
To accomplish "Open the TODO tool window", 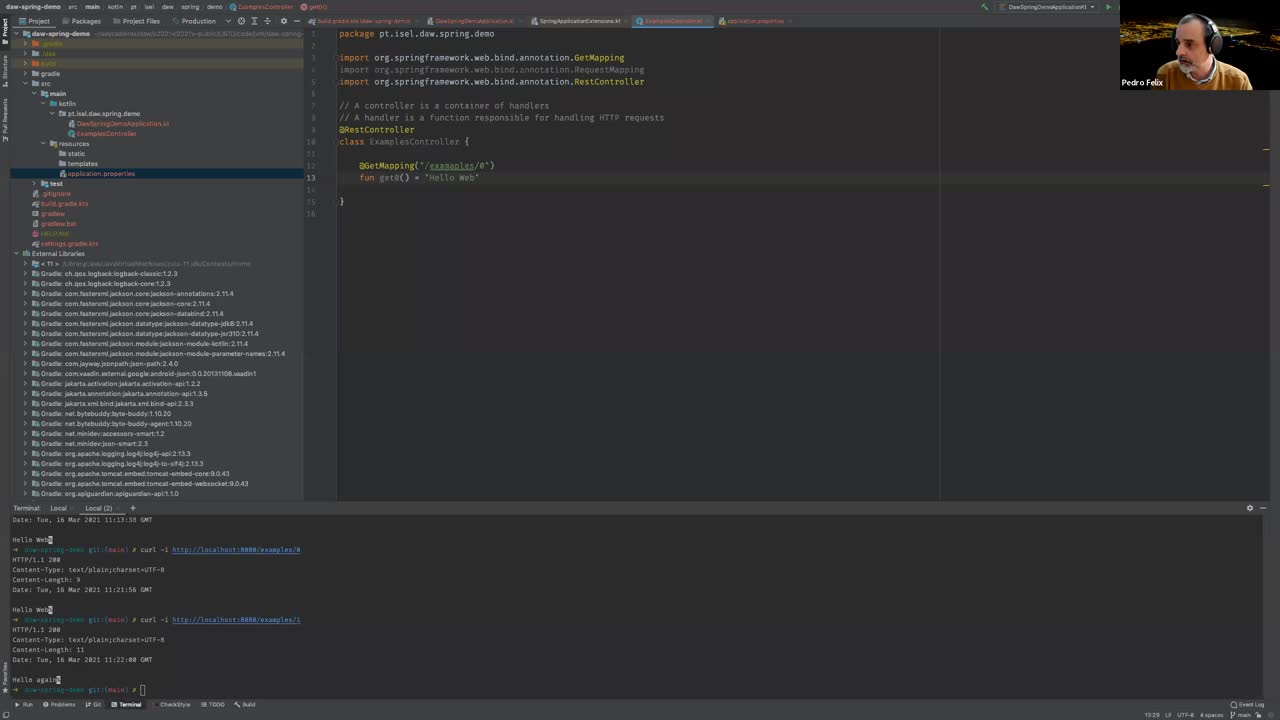I will (212, 705).
